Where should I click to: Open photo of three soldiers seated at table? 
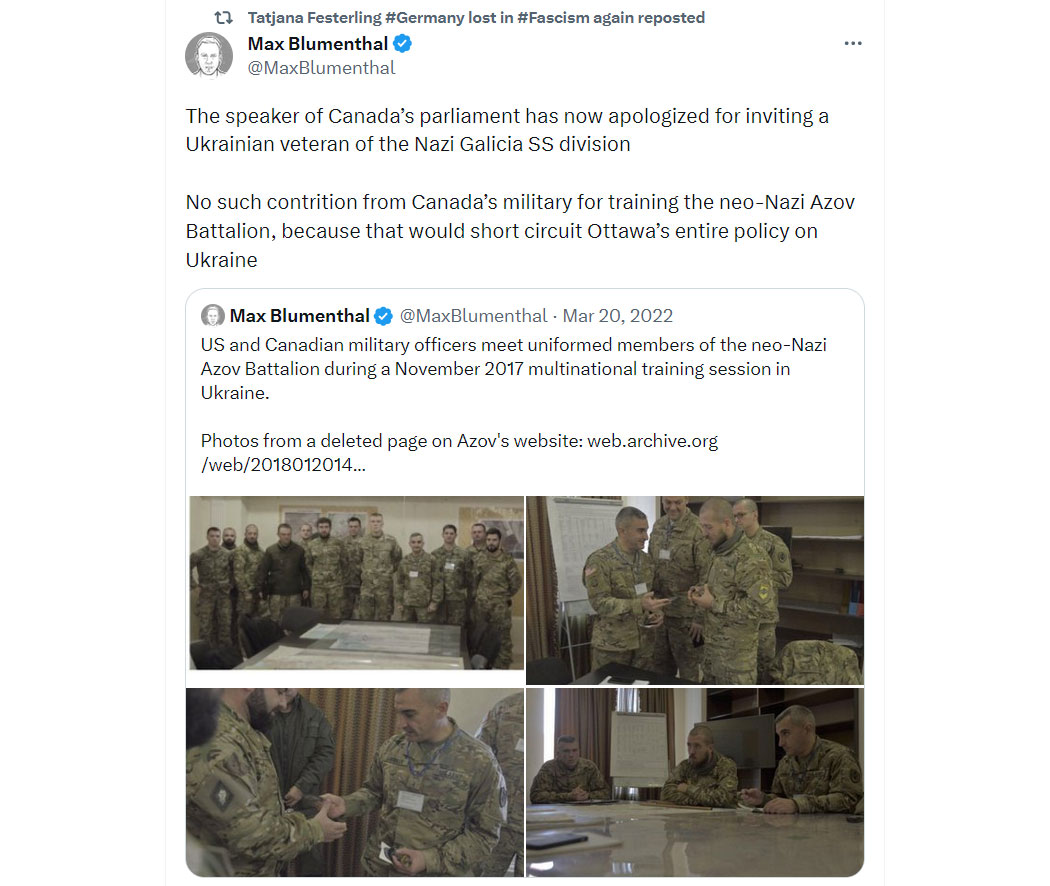(694, 782)
